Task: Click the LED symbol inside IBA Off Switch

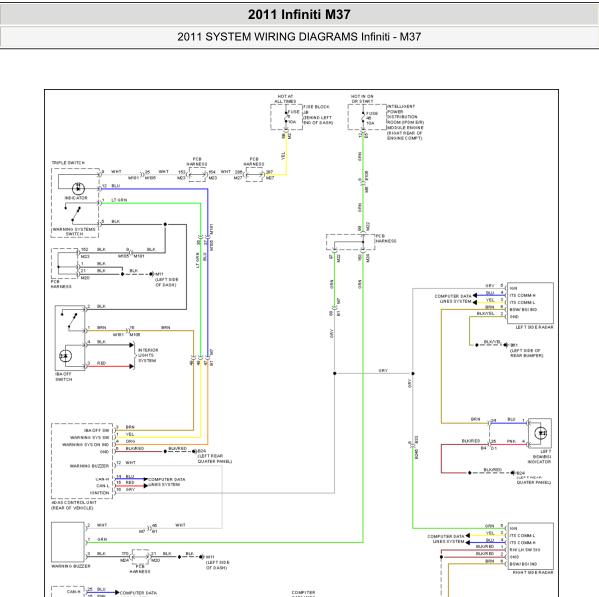Action: pos(65,356)
